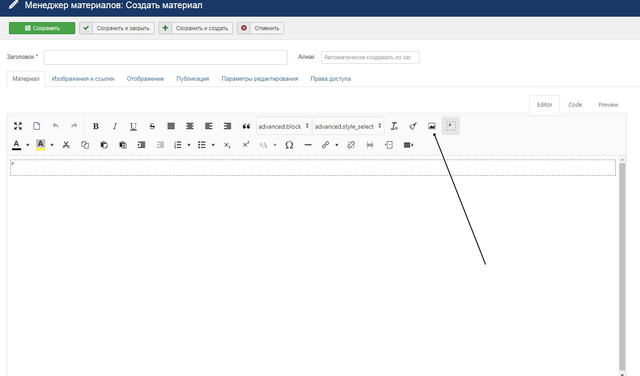640x376 pixels.
Task: Toggle underline formatting
Action: pos(133,126)
